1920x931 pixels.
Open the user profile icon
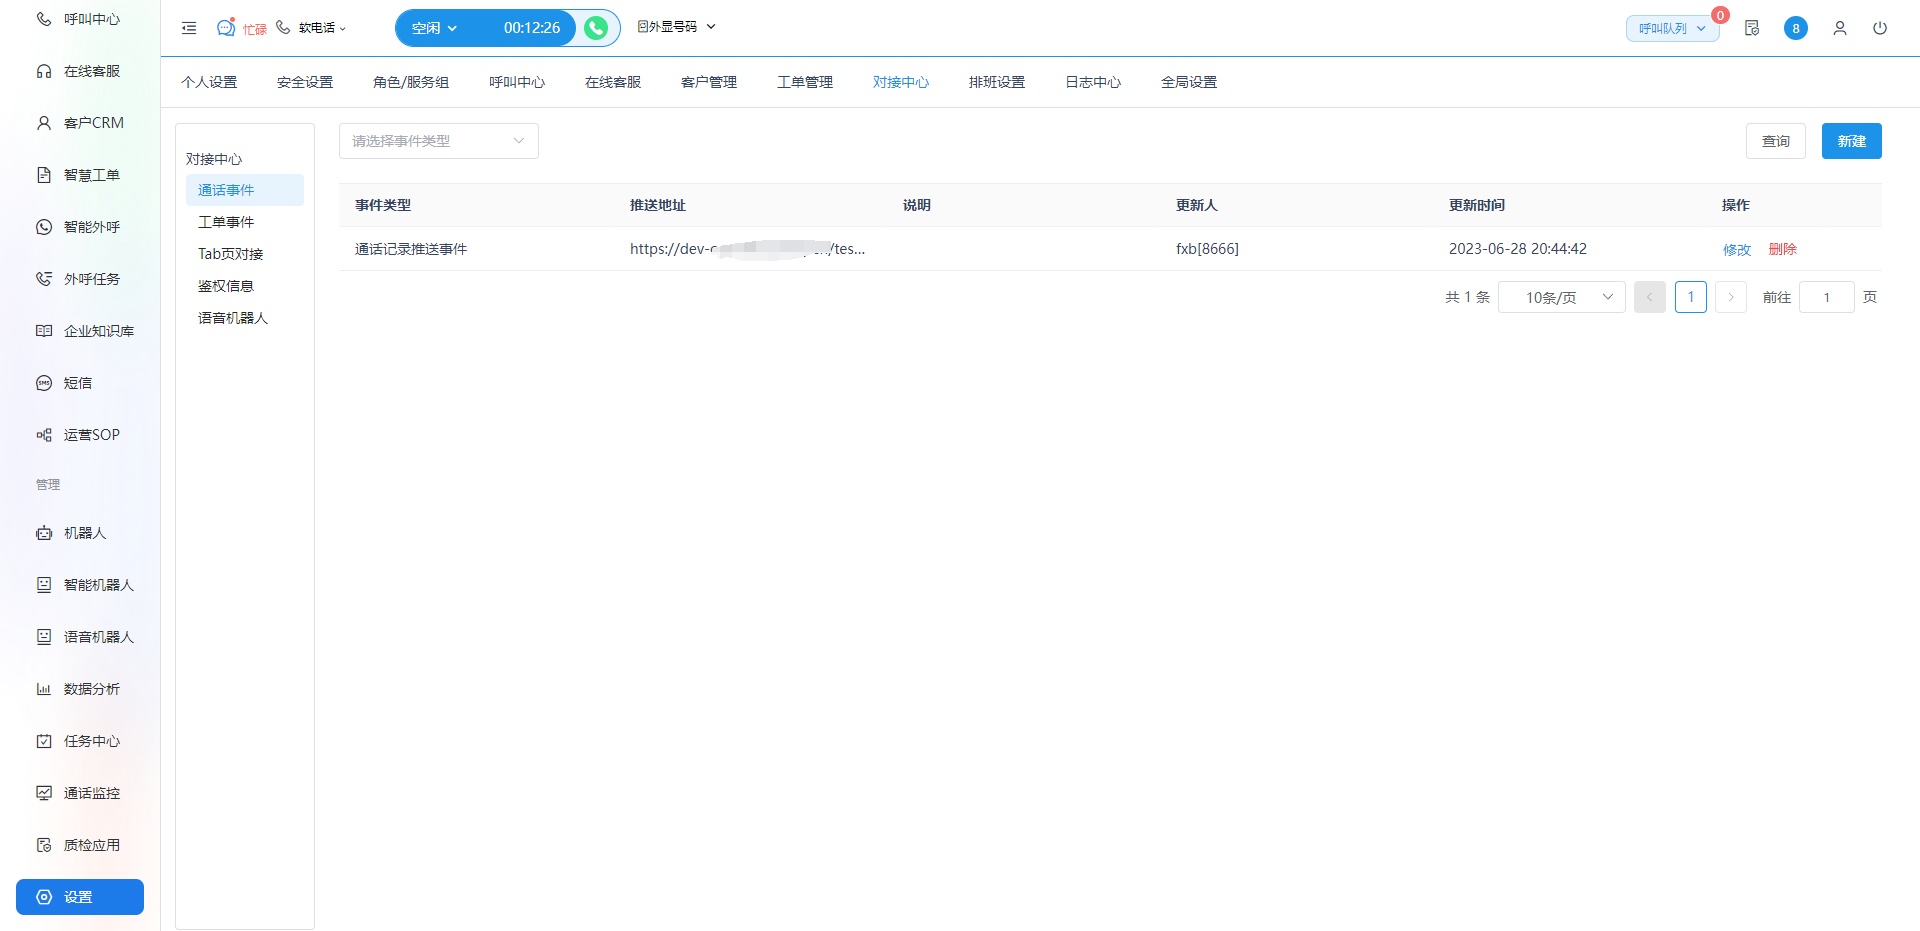click(1840, 28)
